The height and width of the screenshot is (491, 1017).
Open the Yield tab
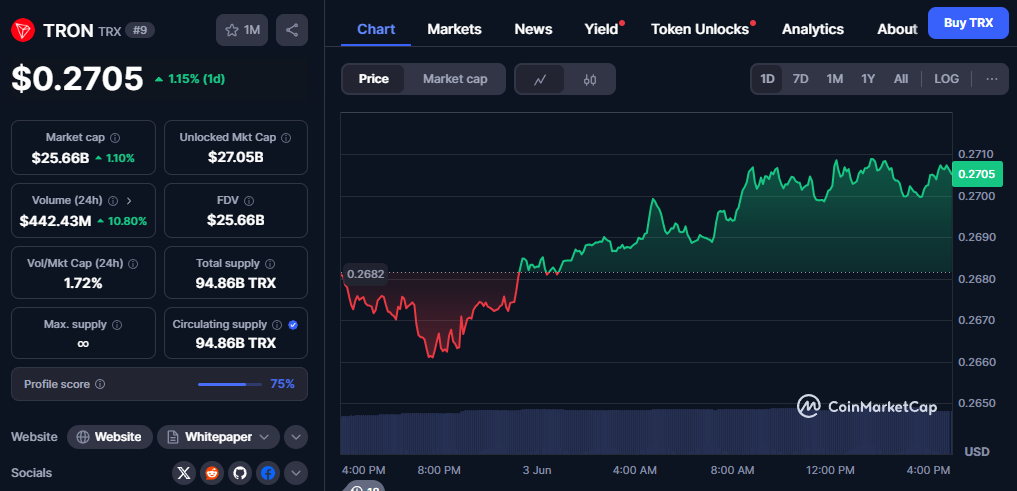(601, 29)
